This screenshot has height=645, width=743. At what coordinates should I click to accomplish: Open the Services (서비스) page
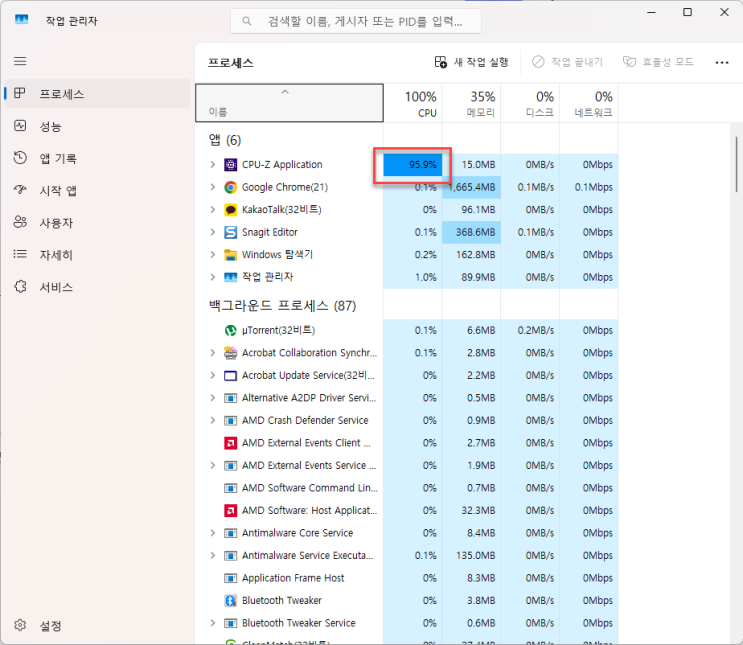click(x=97, y=287)
